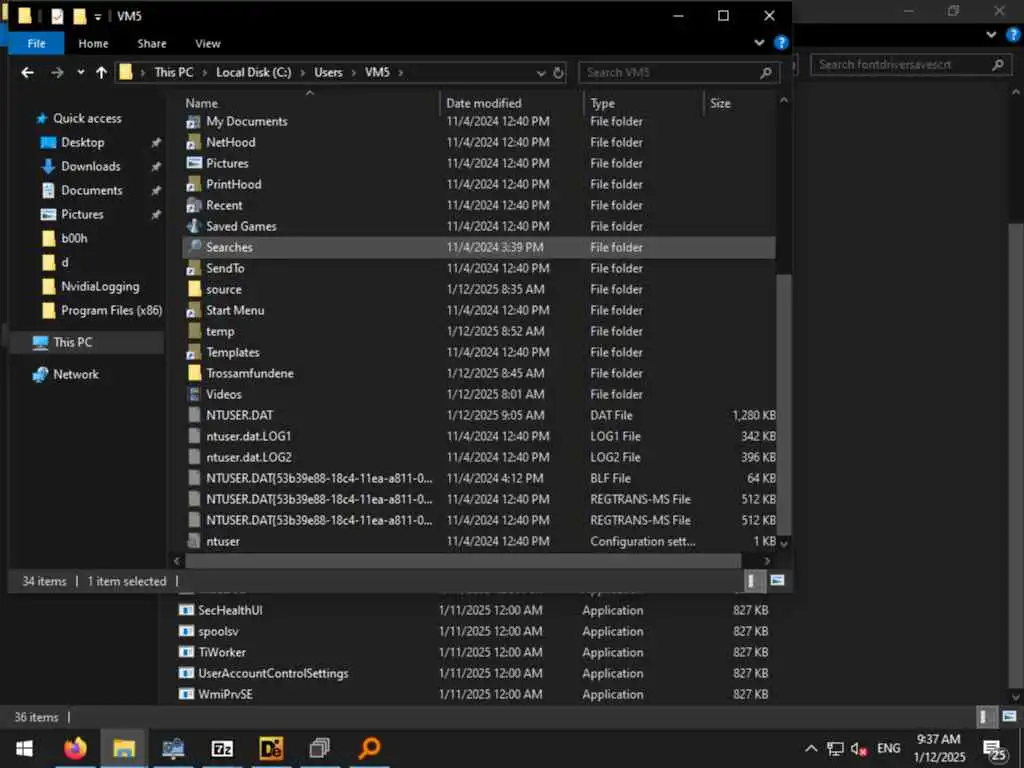The height and width of the screenshot is (768, 1024).
Task: Refresh the VM5 folder view
Action: 558,72
